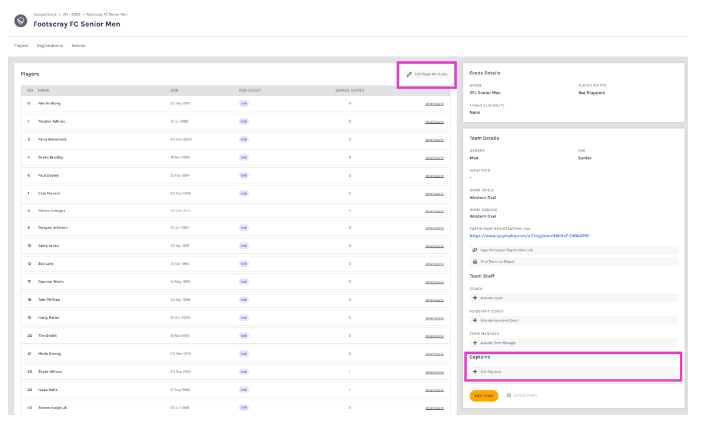Unallocate player Perry Blanchard

(x=434, y=140)
